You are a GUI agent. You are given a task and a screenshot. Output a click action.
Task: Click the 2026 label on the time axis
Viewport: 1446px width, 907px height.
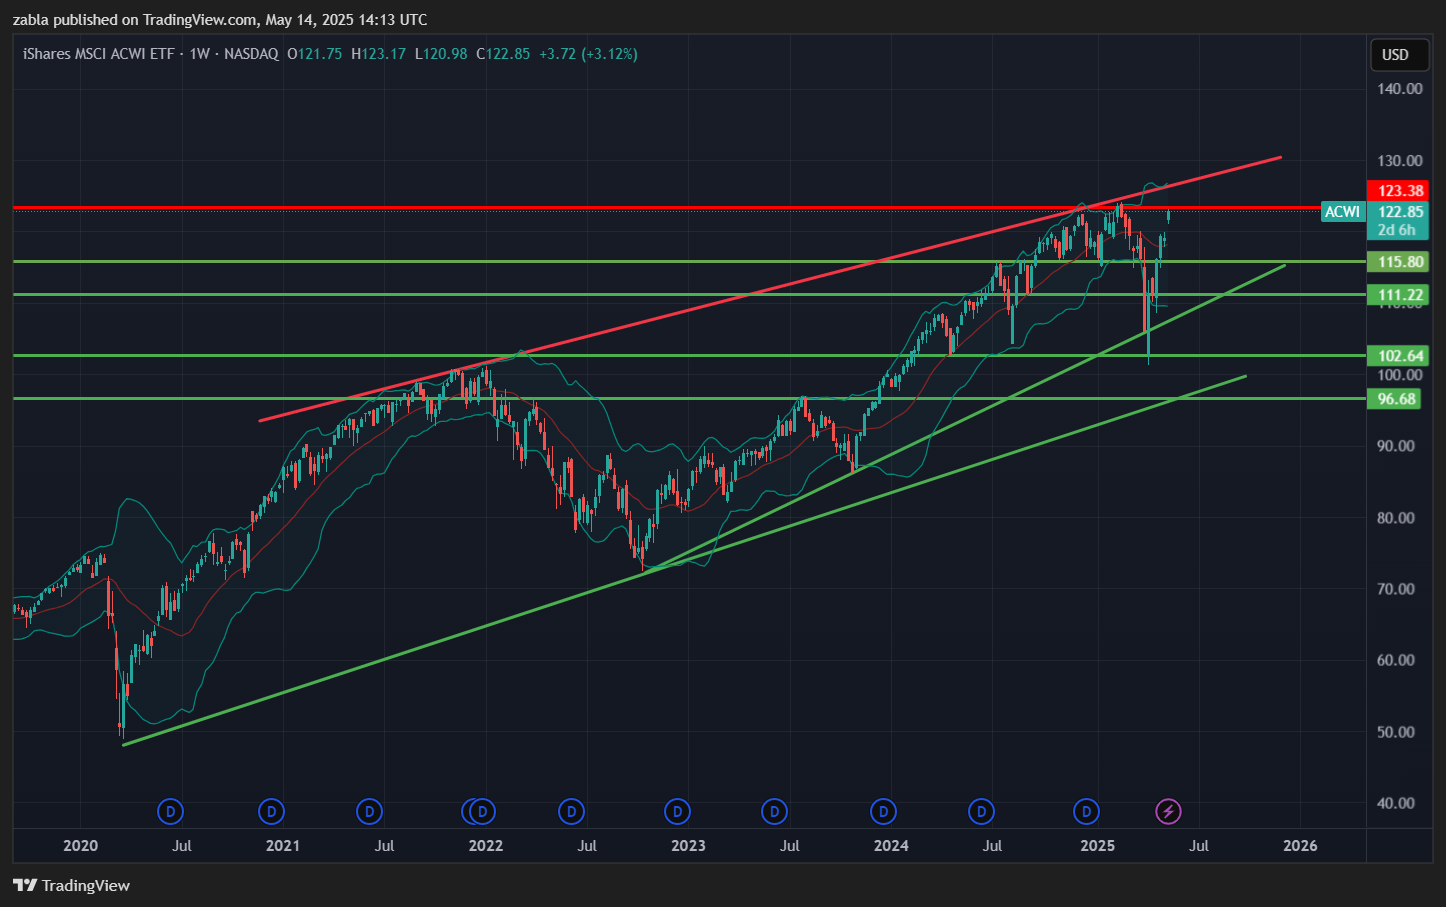click(x=1300, y=846)
